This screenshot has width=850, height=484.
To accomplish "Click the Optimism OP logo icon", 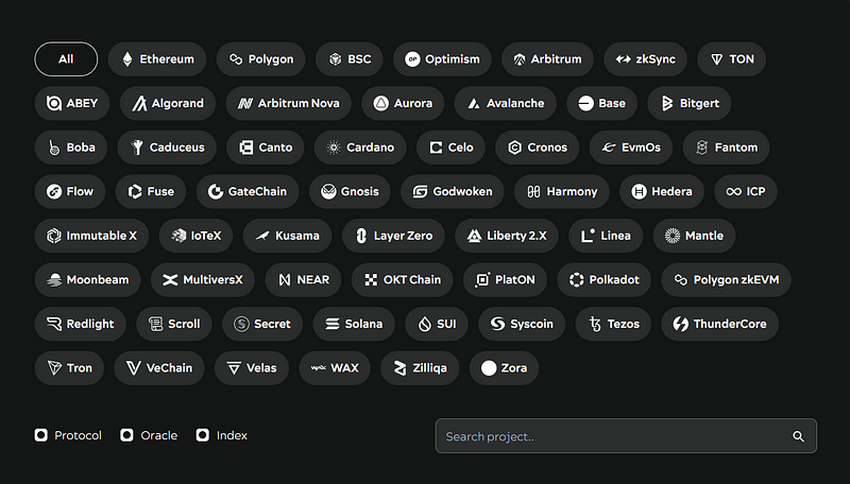I will (x=412, y=59).
